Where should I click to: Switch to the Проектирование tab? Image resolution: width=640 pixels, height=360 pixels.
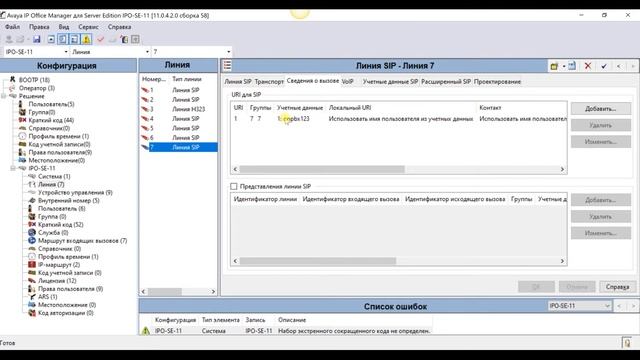coord(497,82)
